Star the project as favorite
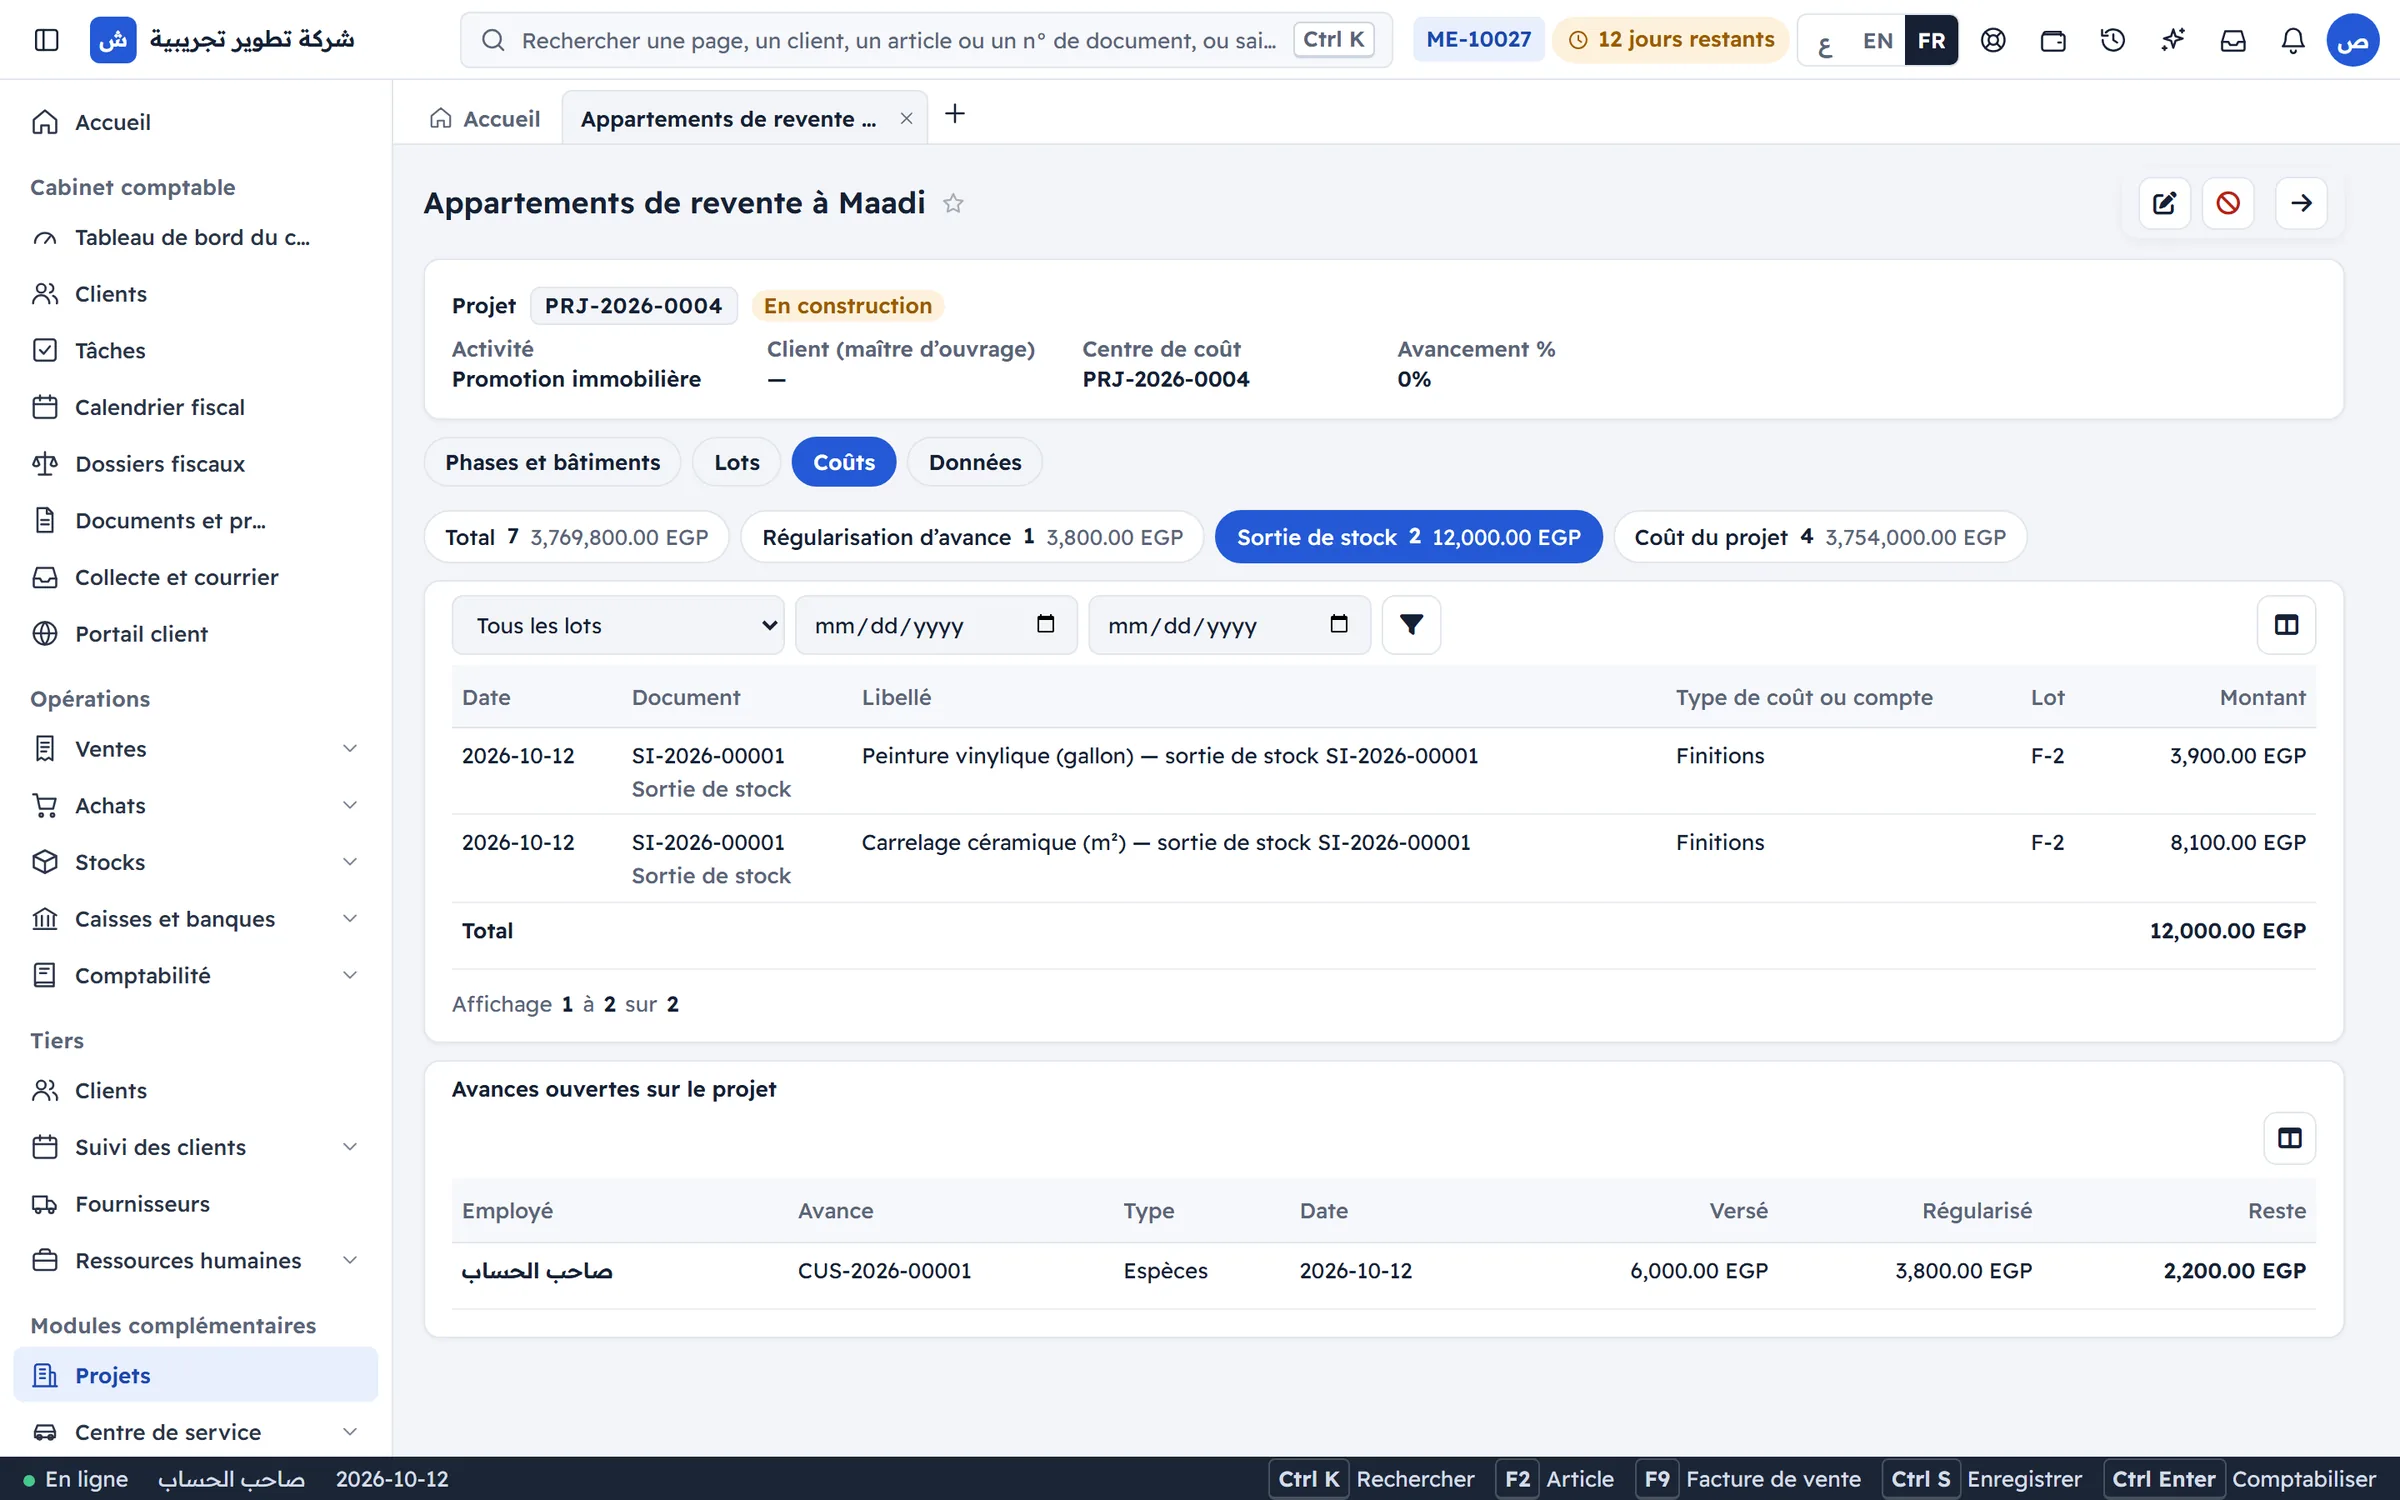This screenshot has width=2400, height=1500. click(953, 203)
